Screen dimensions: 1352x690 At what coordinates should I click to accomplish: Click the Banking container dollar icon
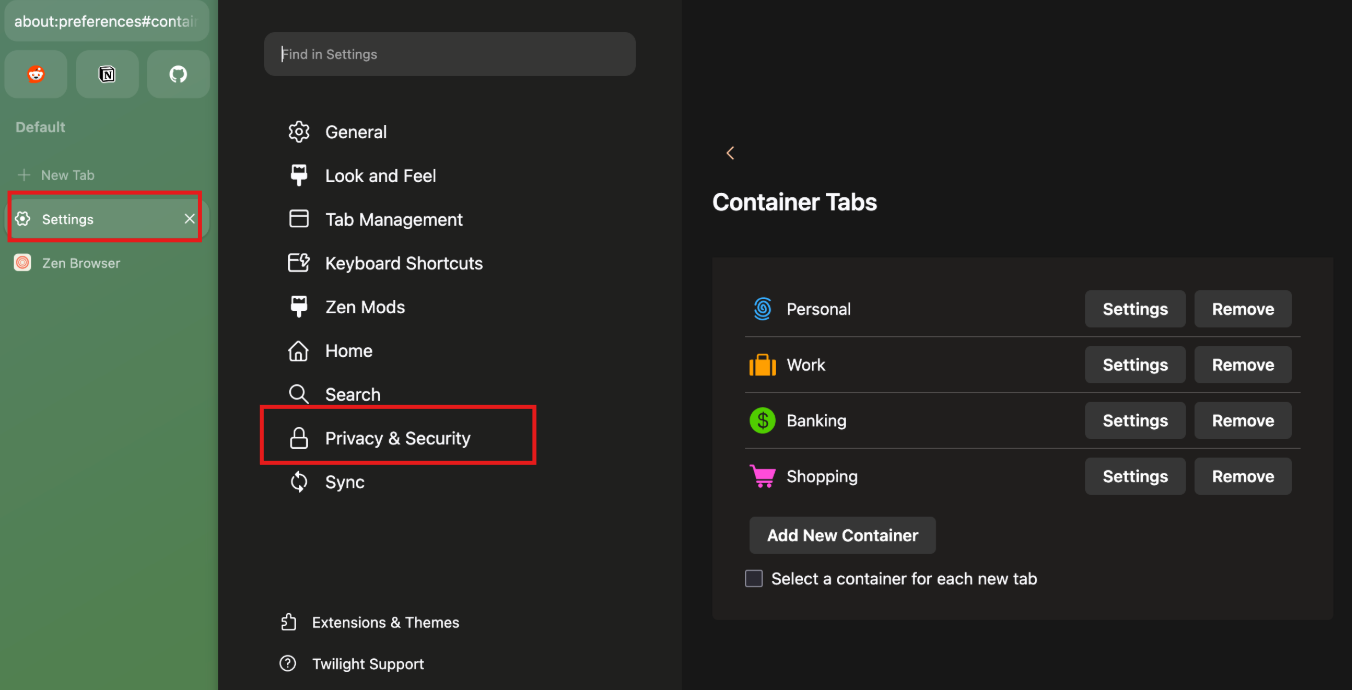pyautogui.click(x=762, y=420)
